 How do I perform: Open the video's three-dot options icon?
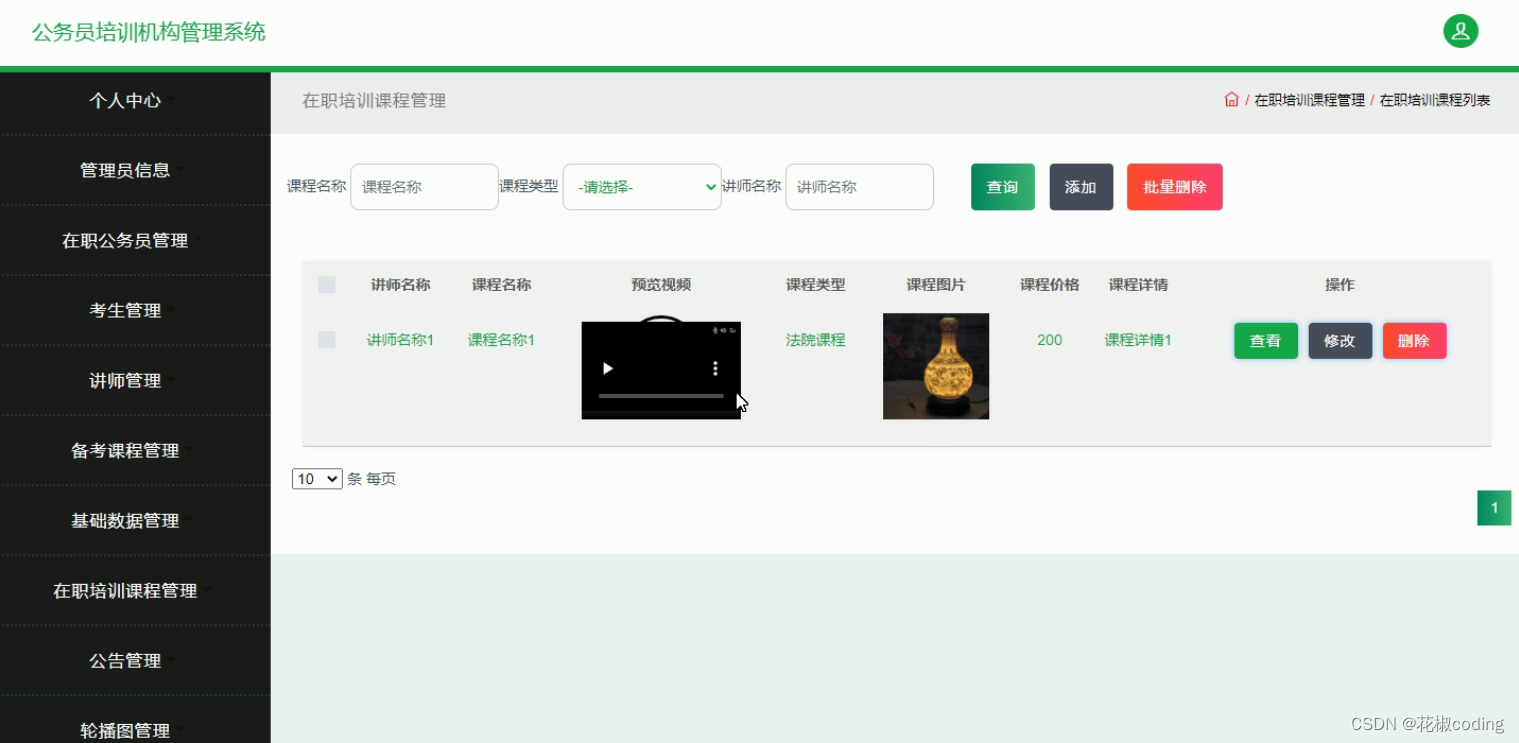click(x=715, y=368)
